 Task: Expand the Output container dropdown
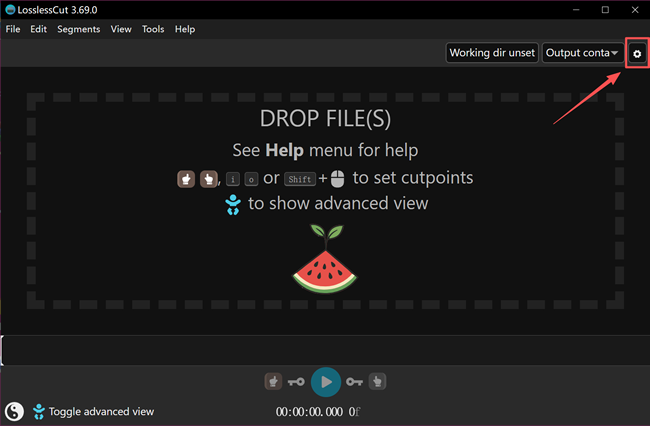point(582,53)
